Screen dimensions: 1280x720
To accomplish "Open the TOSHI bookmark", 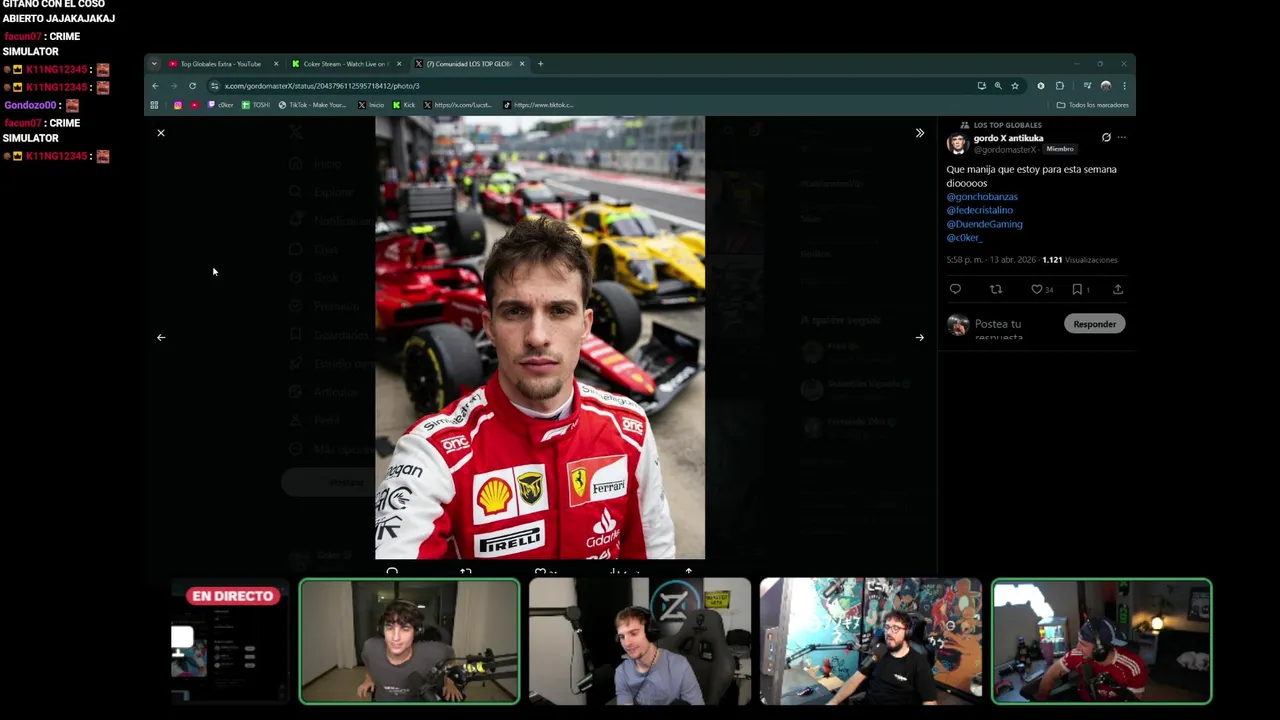I will click(x=257, y=105).
